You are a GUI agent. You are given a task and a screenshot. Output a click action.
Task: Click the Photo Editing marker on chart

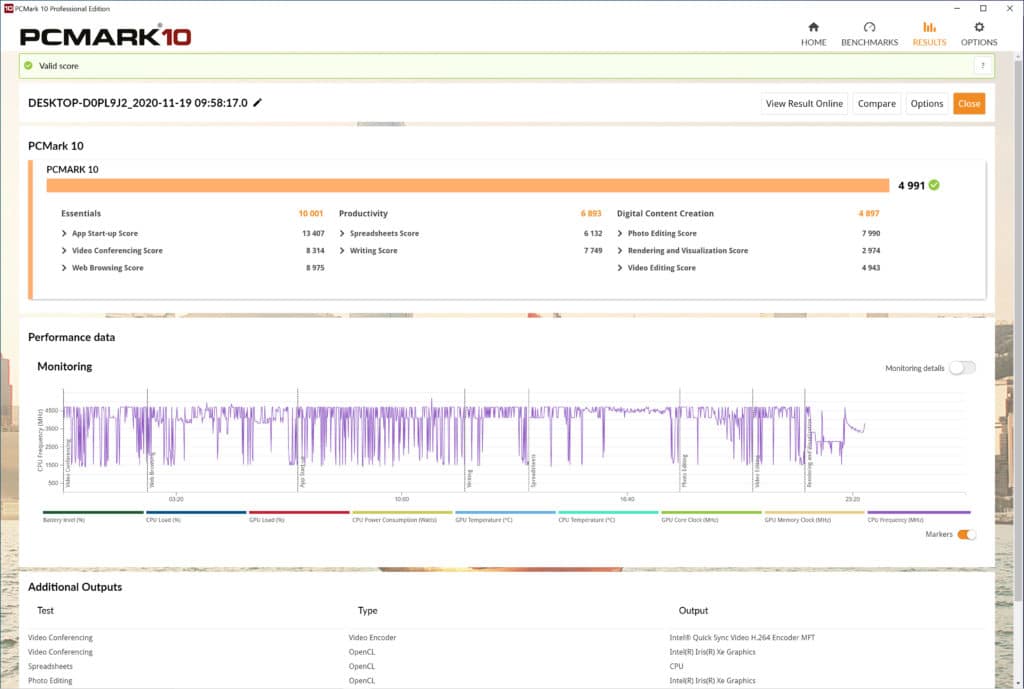coord(684,471)
